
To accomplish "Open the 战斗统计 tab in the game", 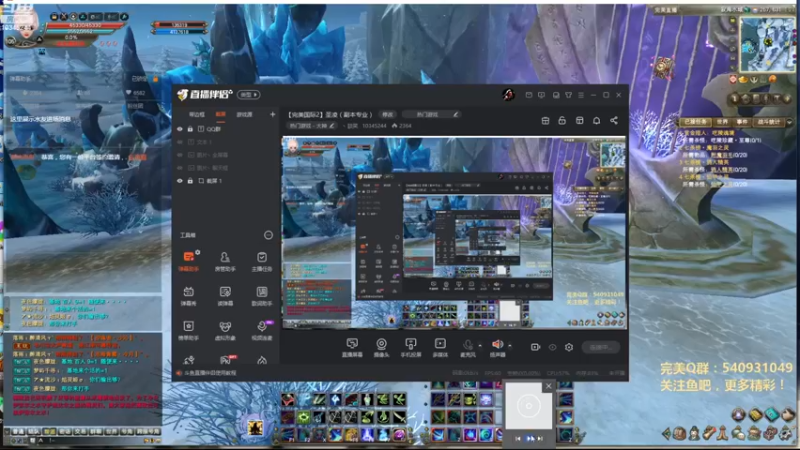I will pyautogui.click(x=769, y=122).
